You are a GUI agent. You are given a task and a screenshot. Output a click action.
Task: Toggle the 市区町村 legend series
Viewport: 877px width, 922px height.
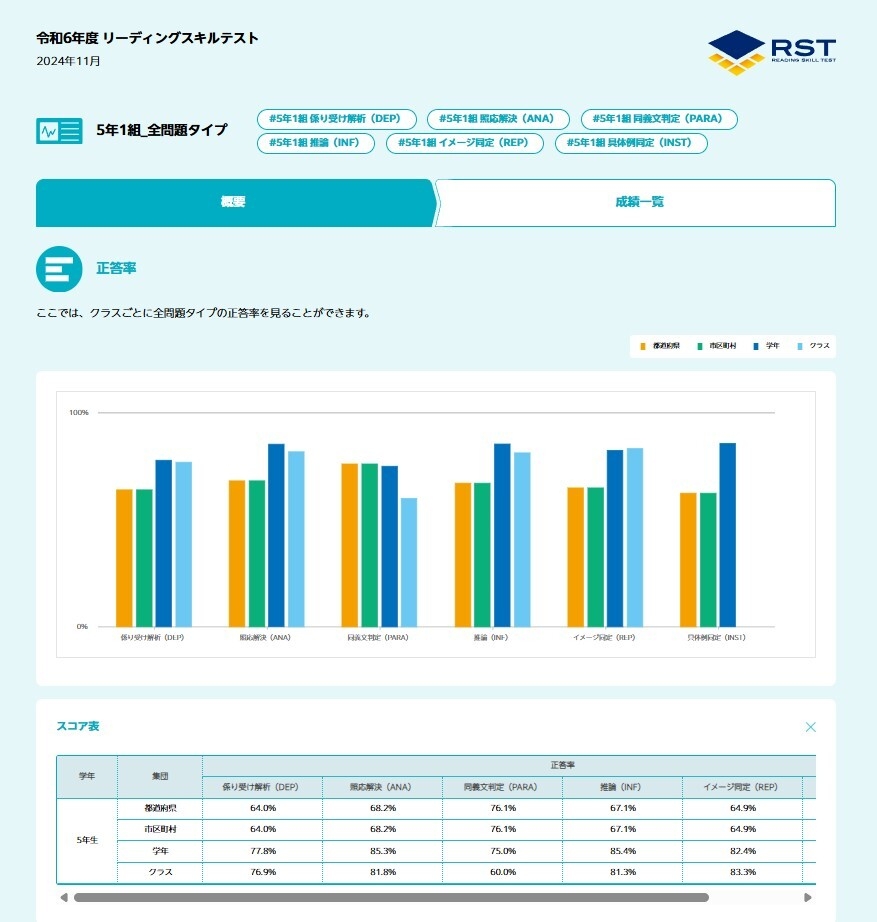point(717,346)
